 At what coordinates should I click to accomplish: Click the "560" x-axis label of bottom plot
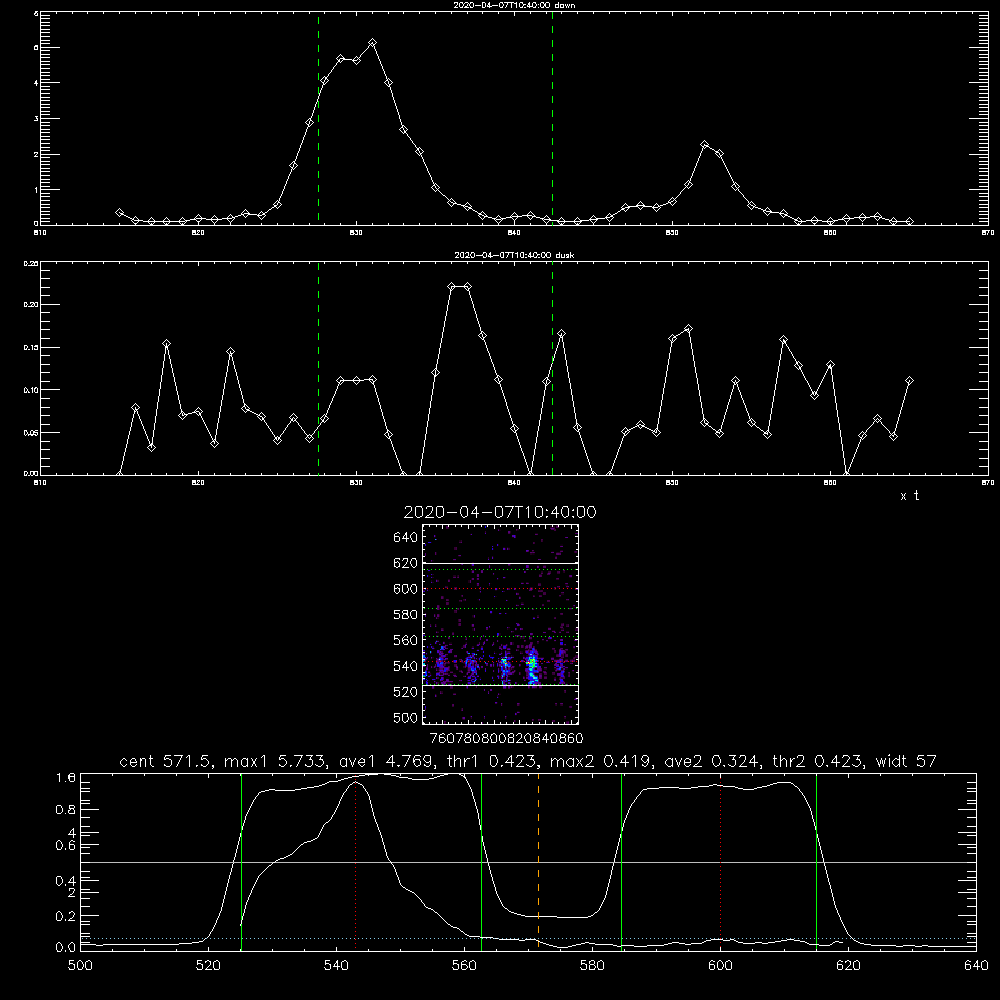[464, 965]
